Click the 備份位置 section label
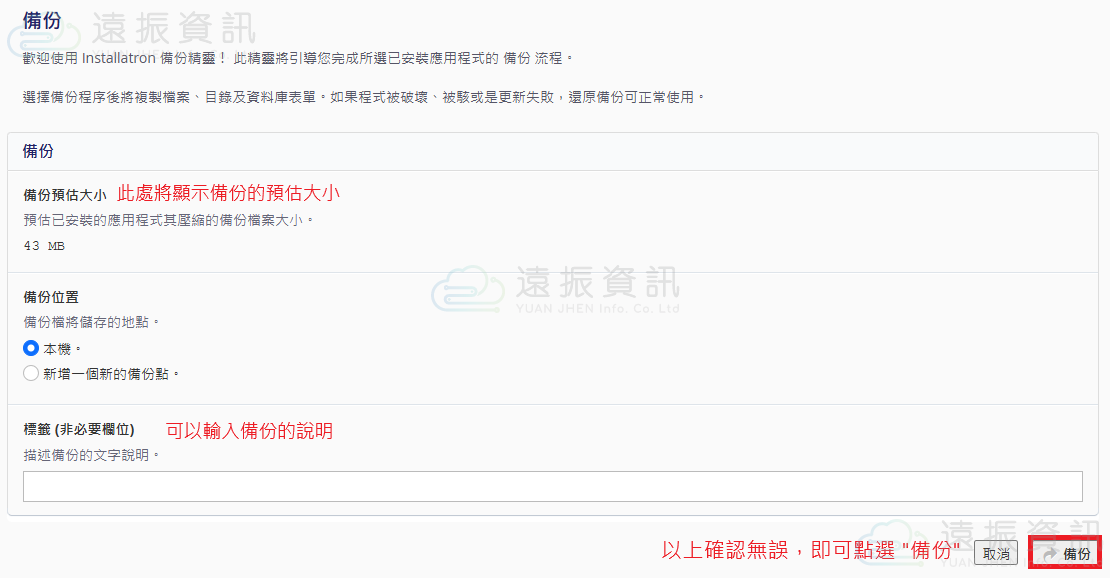Screen dimensions: 1110x578 click(x=51, y=297)
